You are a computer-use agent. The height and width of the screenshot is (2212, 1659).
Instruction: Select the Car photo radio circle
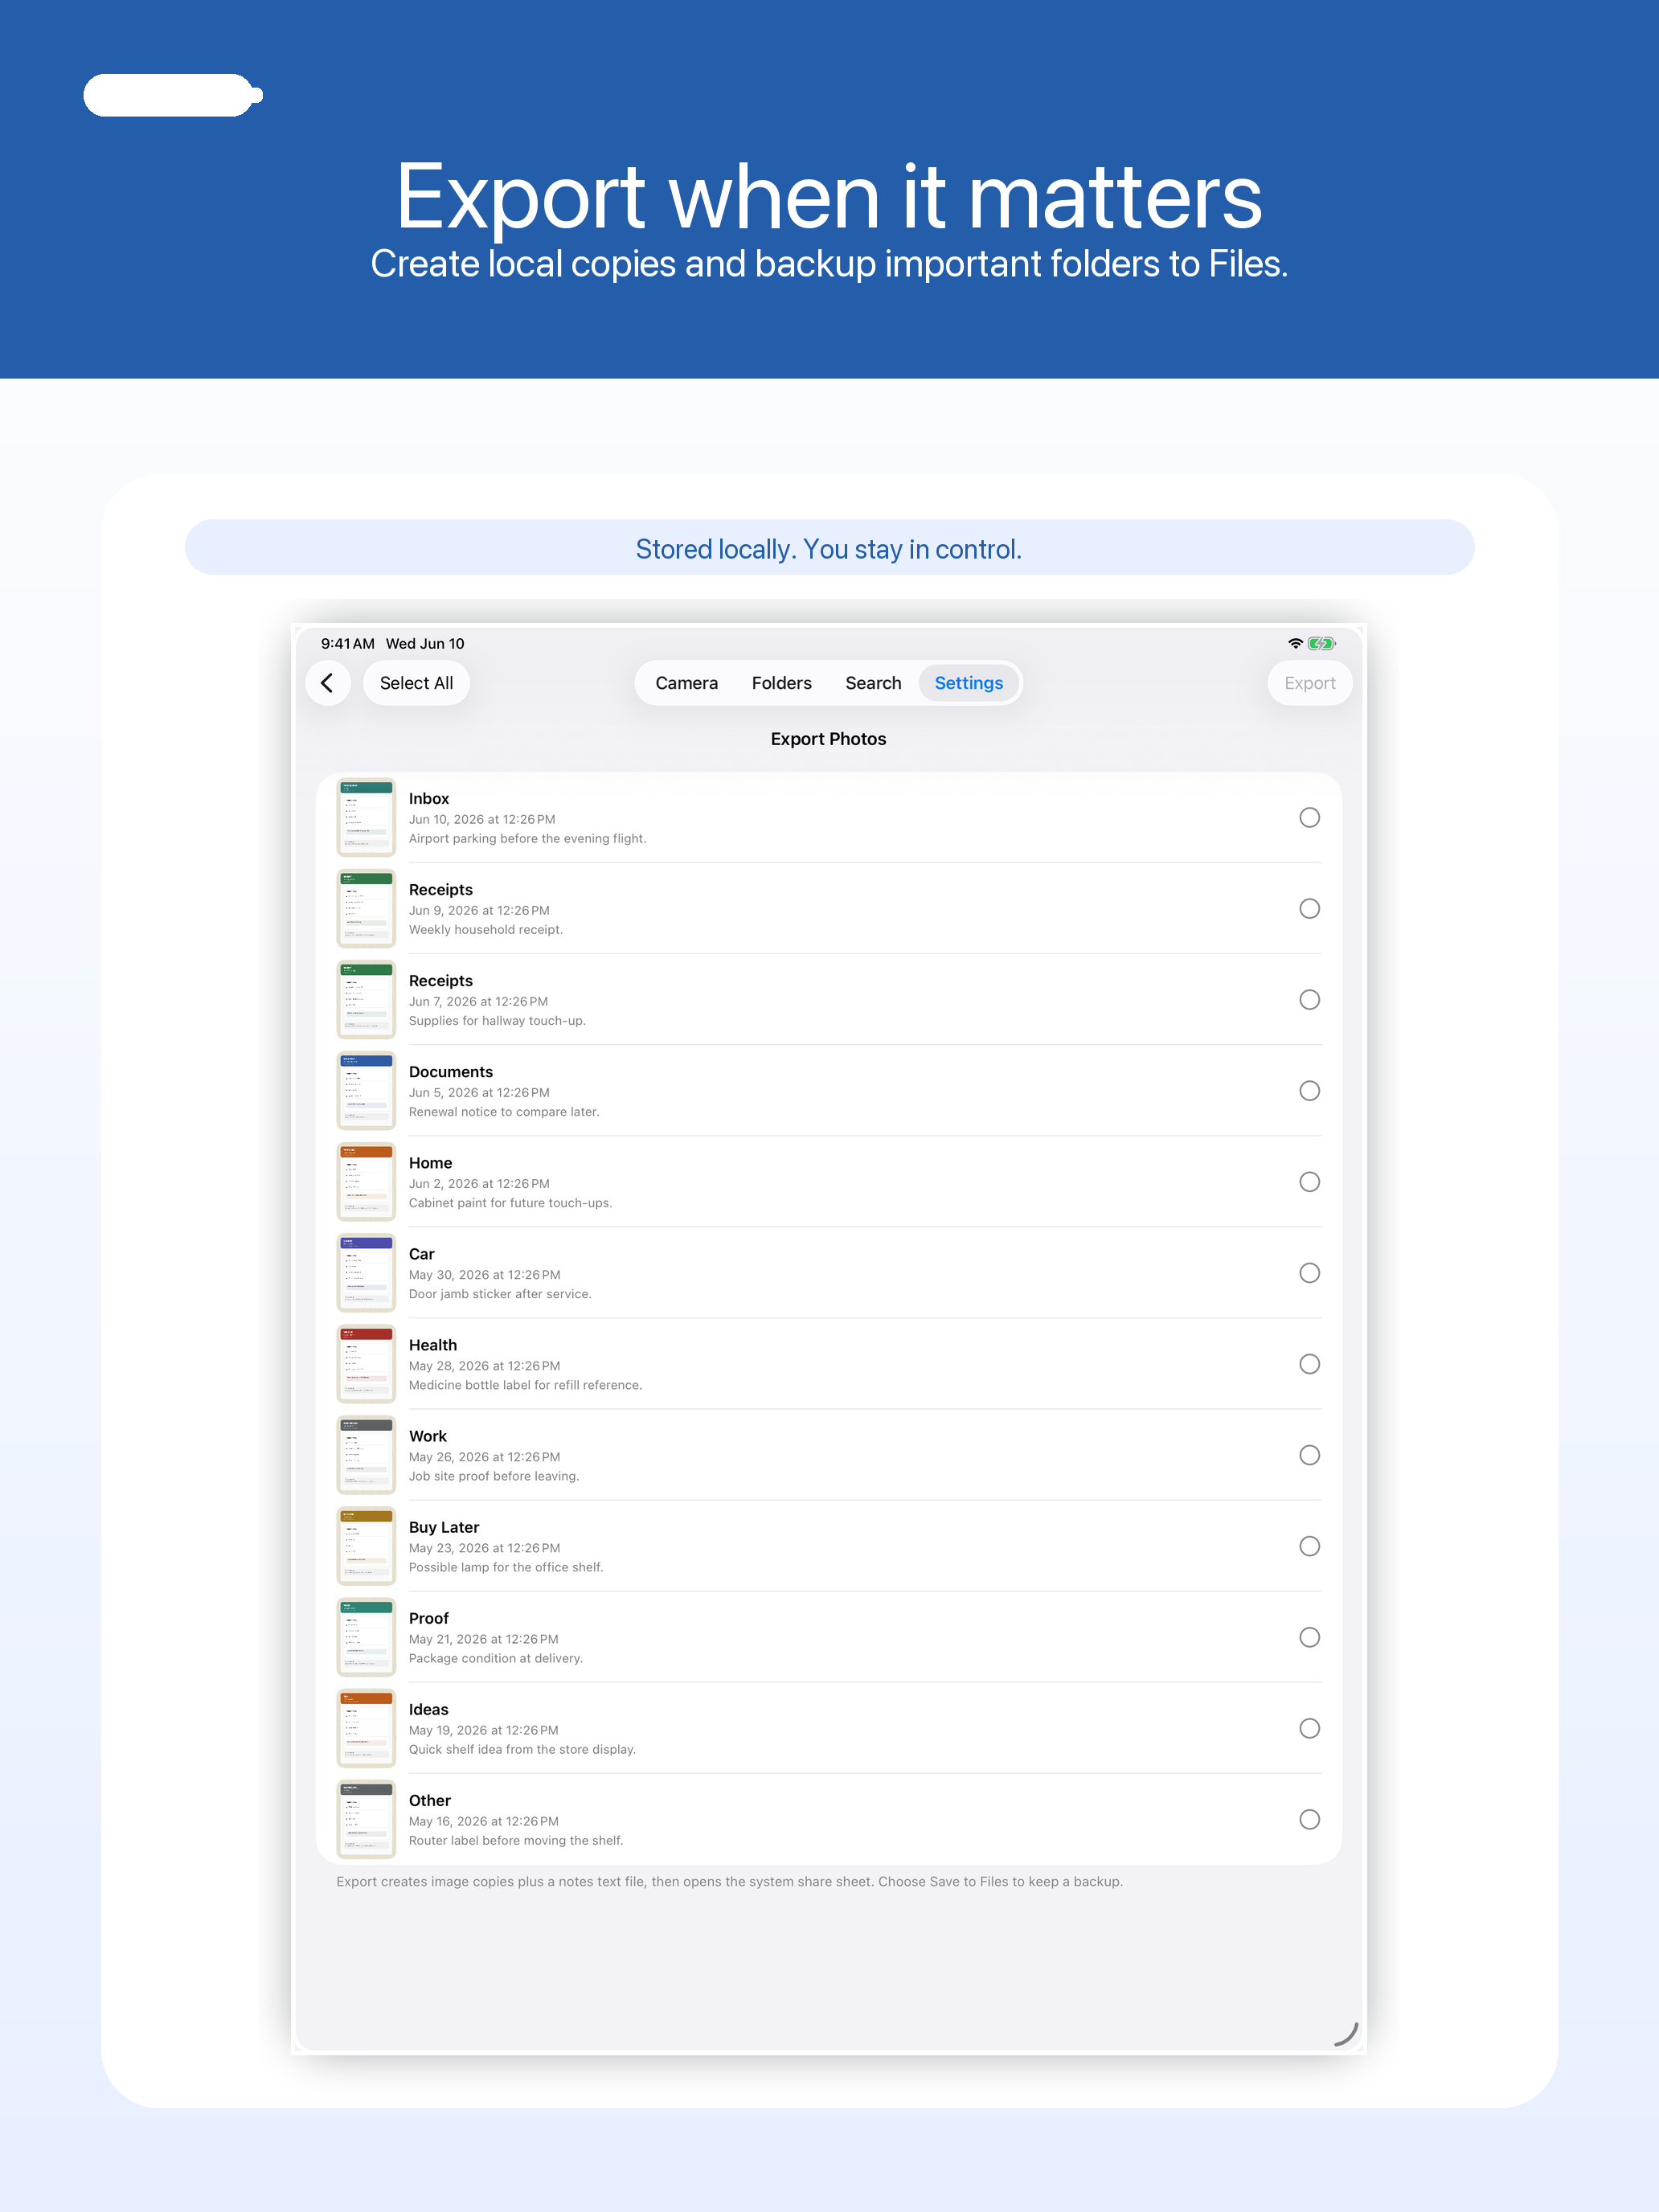click(x=1309, y=1272)
